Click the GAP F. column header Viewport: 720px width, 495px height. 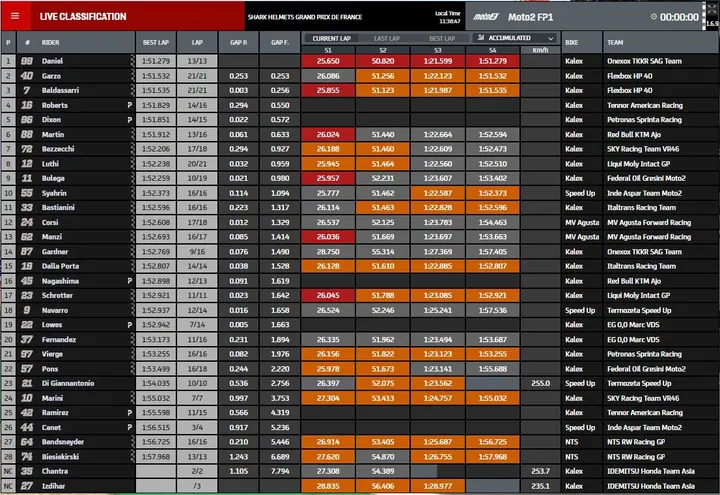pyautogui.click(x=280, y=42)
